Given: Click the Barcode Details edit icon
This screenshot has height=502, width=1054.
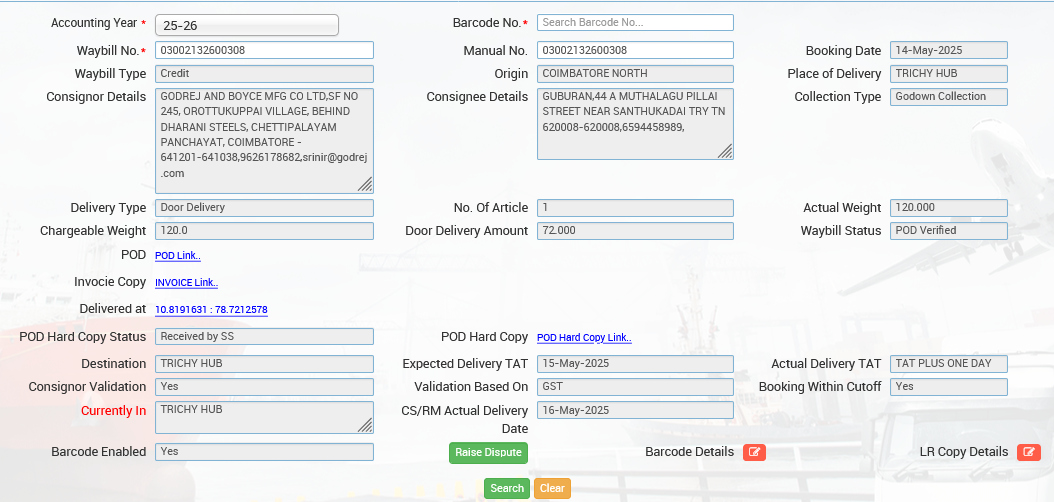Looking at the screenshot, I should point(754,452).
